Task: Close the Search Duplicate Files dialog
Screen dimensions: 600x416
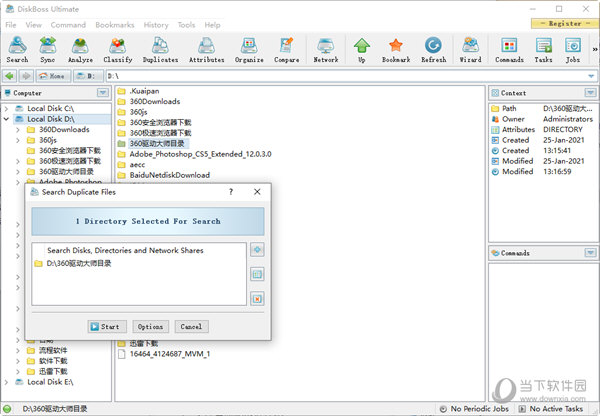Action: [x=257, y=192]
